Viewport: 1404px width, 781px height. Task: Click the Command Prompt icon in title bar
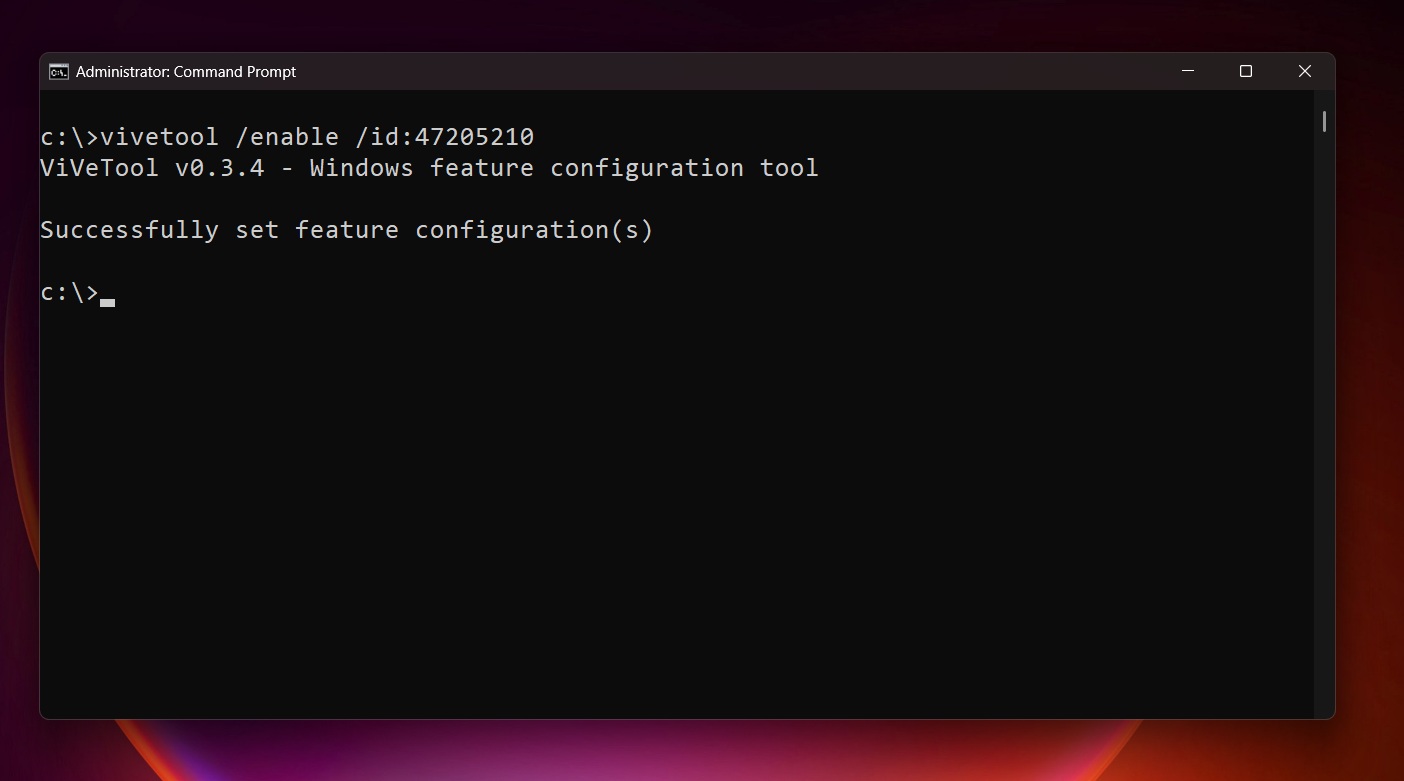[x=59, y=72]
